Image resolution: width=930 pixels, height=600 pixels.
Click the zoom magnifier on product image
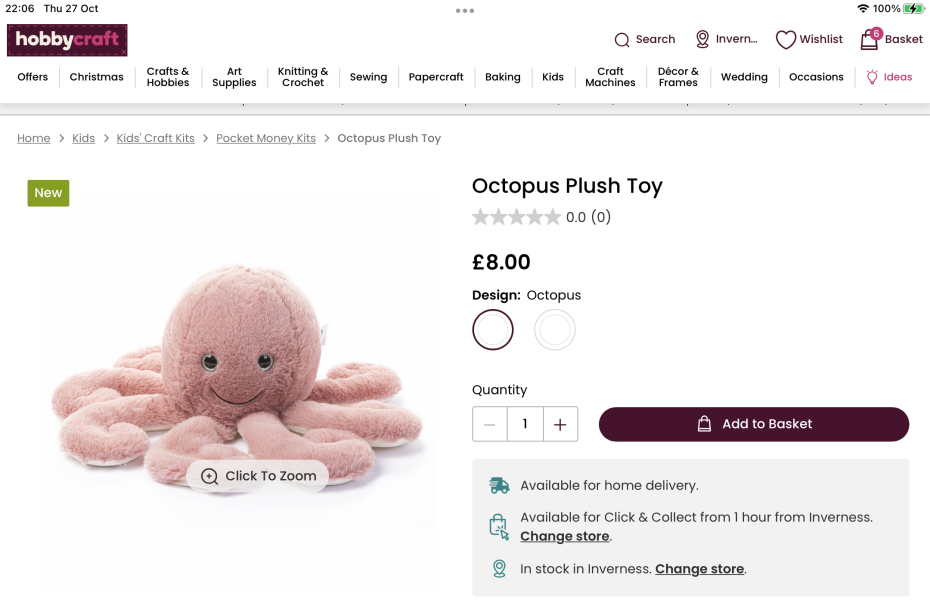click(209, 477)
